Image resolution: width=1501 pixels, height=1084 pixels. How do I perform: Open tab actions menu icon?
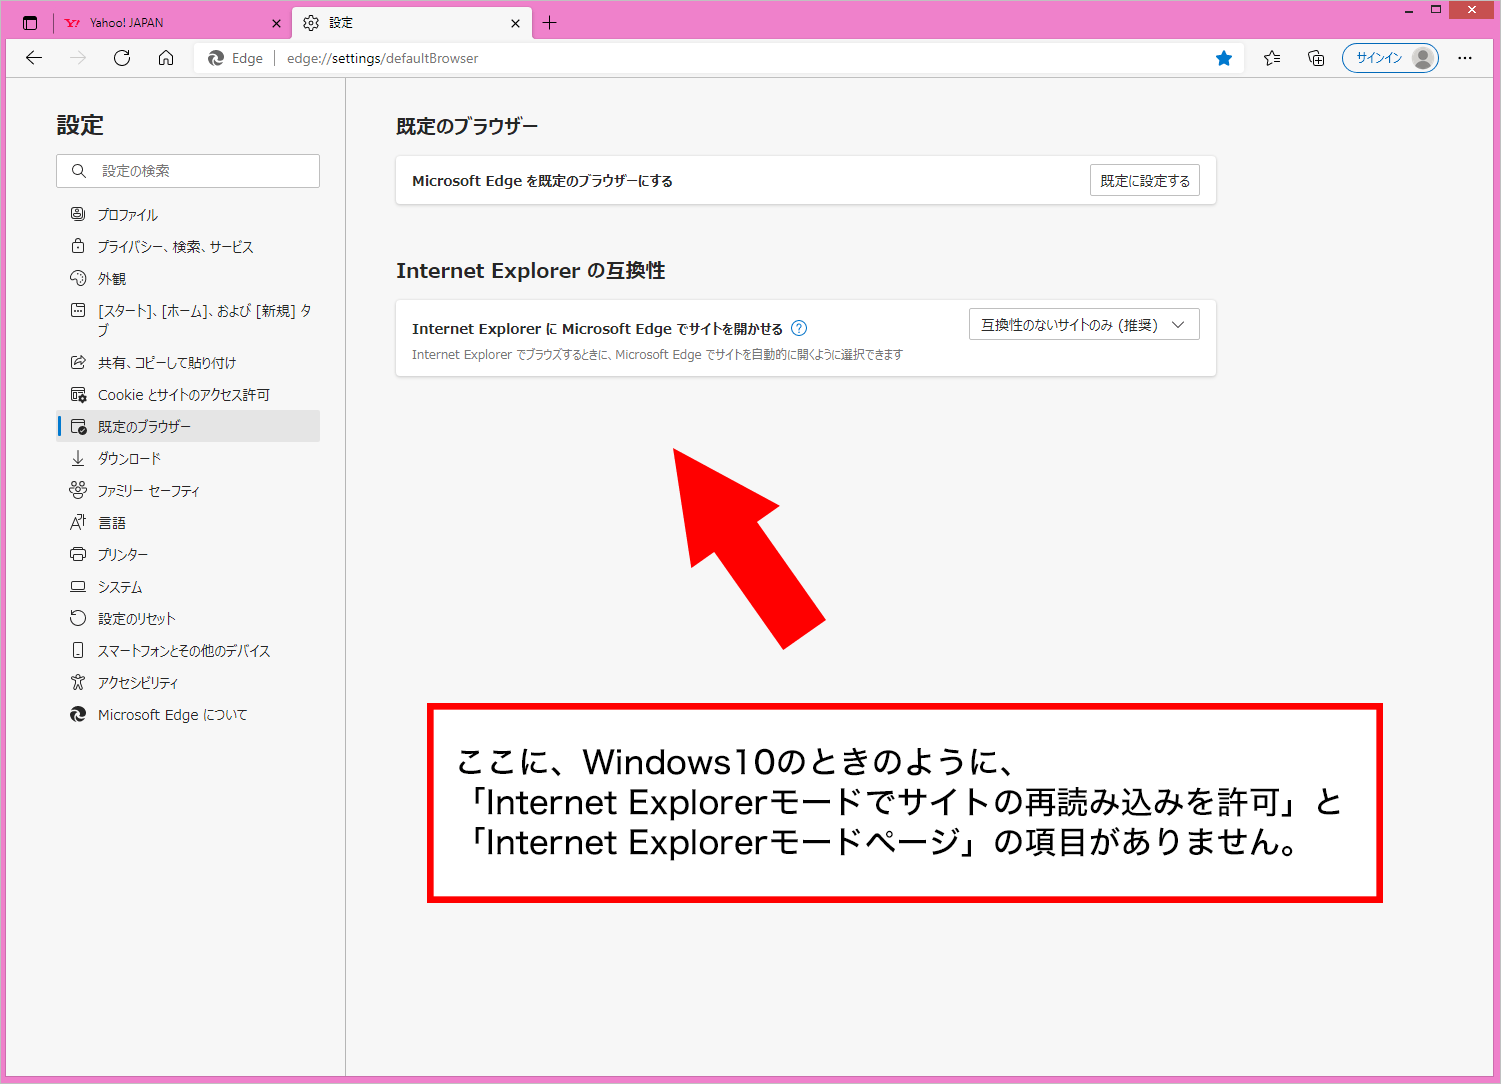point(30,23)
